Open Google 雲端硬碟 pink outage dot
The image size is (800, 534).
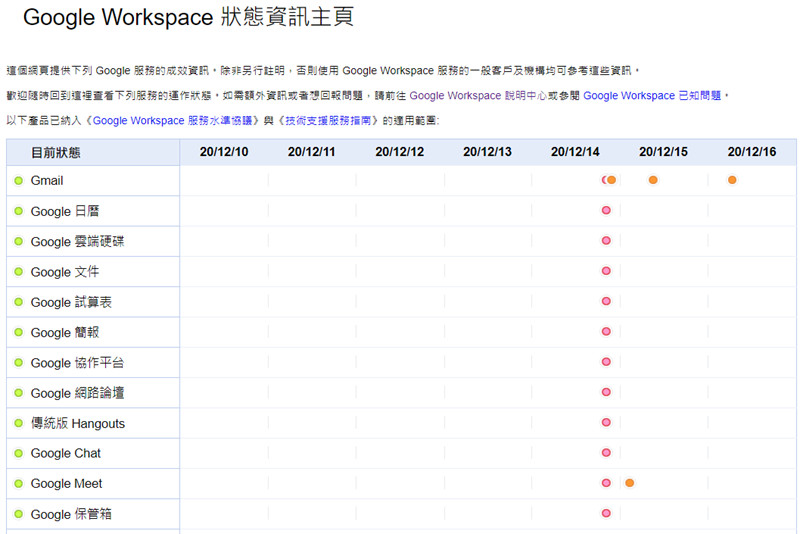point(606,241)
